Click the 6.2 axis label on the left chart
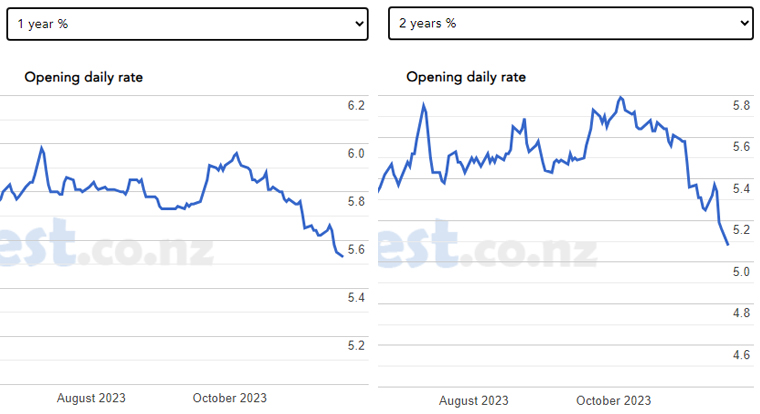760x414 pixels. click(x=355, y=106)
